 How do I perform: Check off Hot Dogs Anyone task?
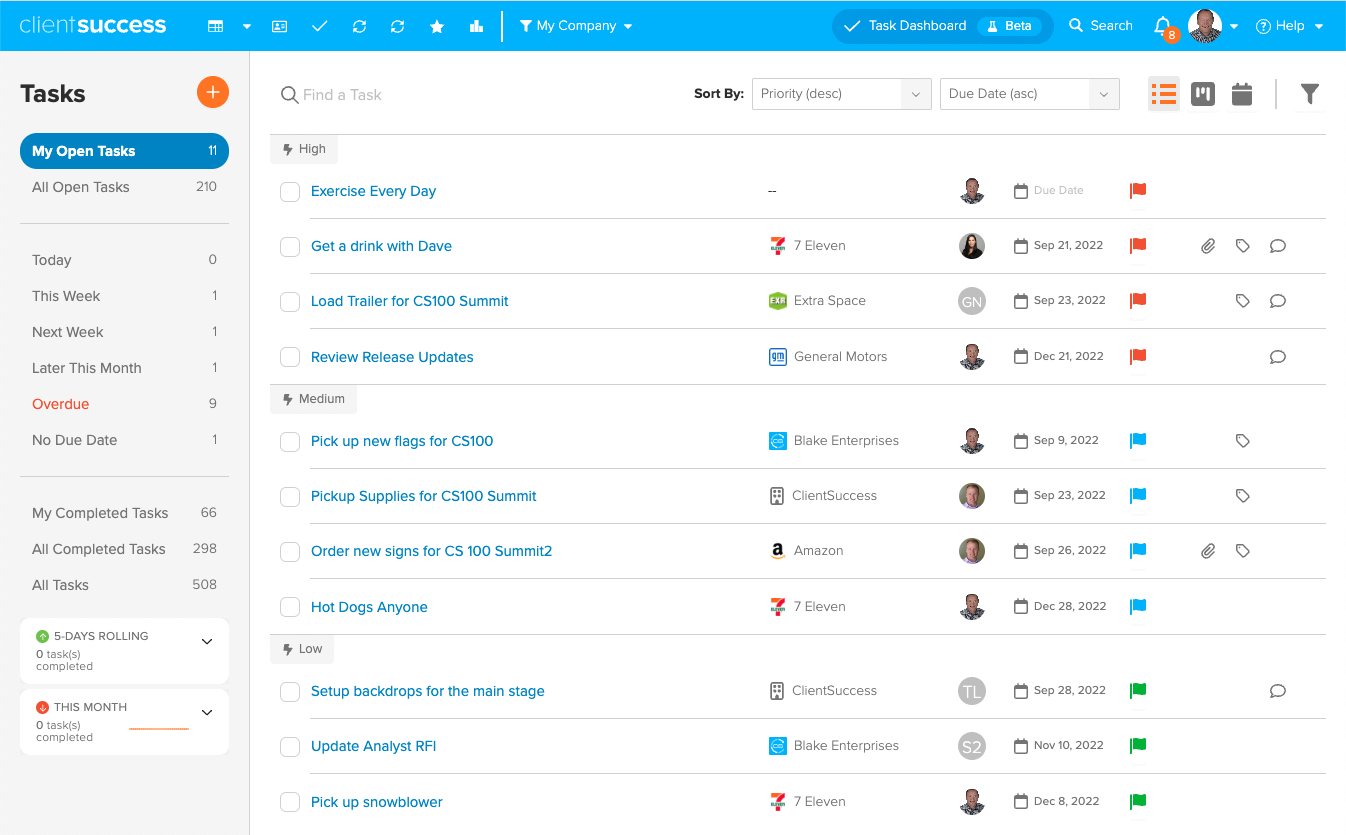pos(290,607)
